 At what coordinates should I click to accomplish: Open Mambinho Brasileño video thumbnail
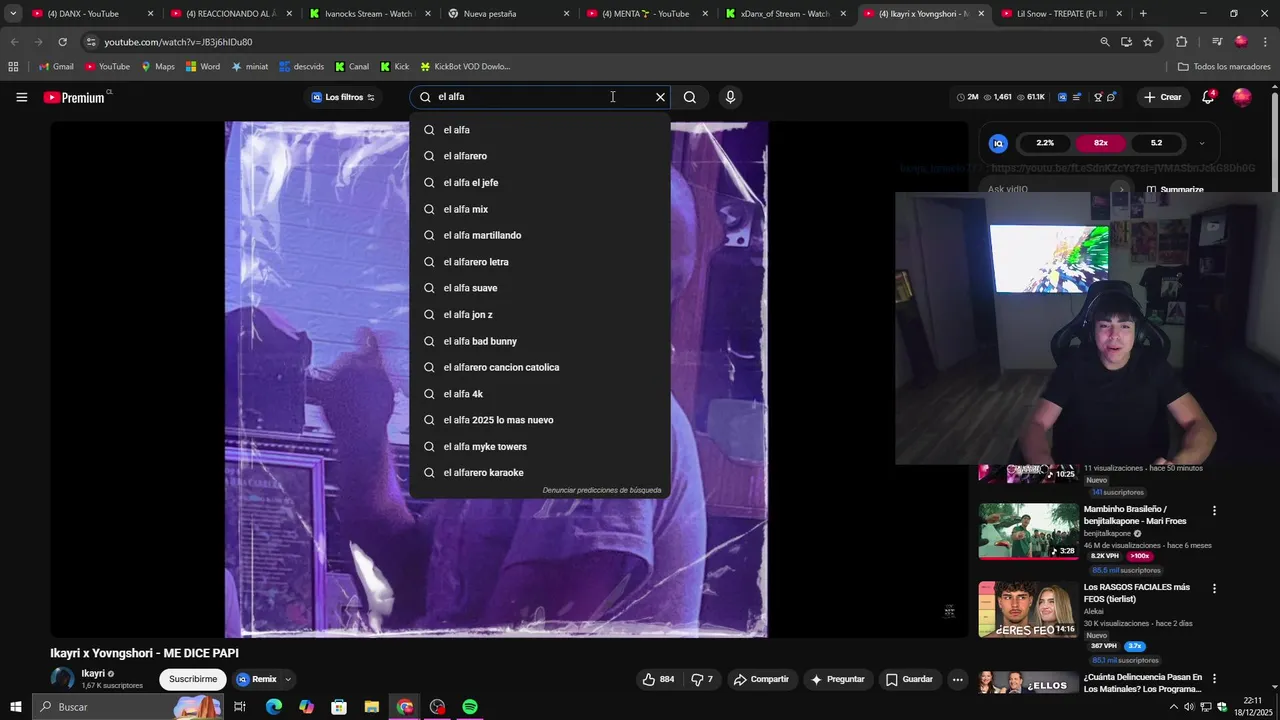[1028, 531]
